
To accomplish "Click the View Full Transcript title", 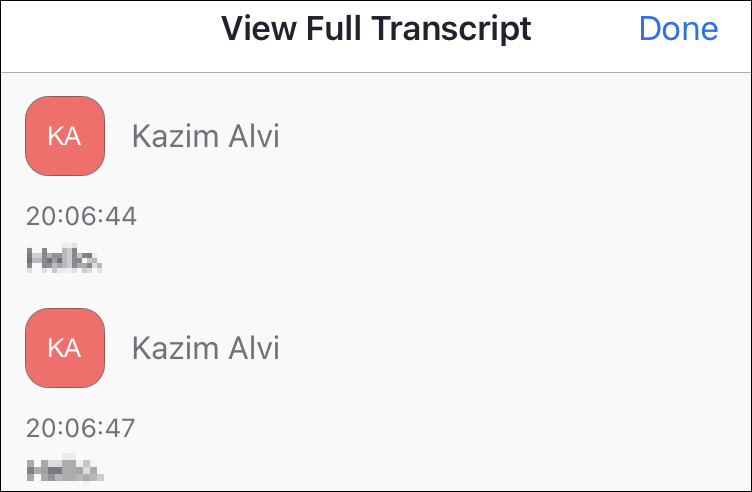I will coord(376,29).
